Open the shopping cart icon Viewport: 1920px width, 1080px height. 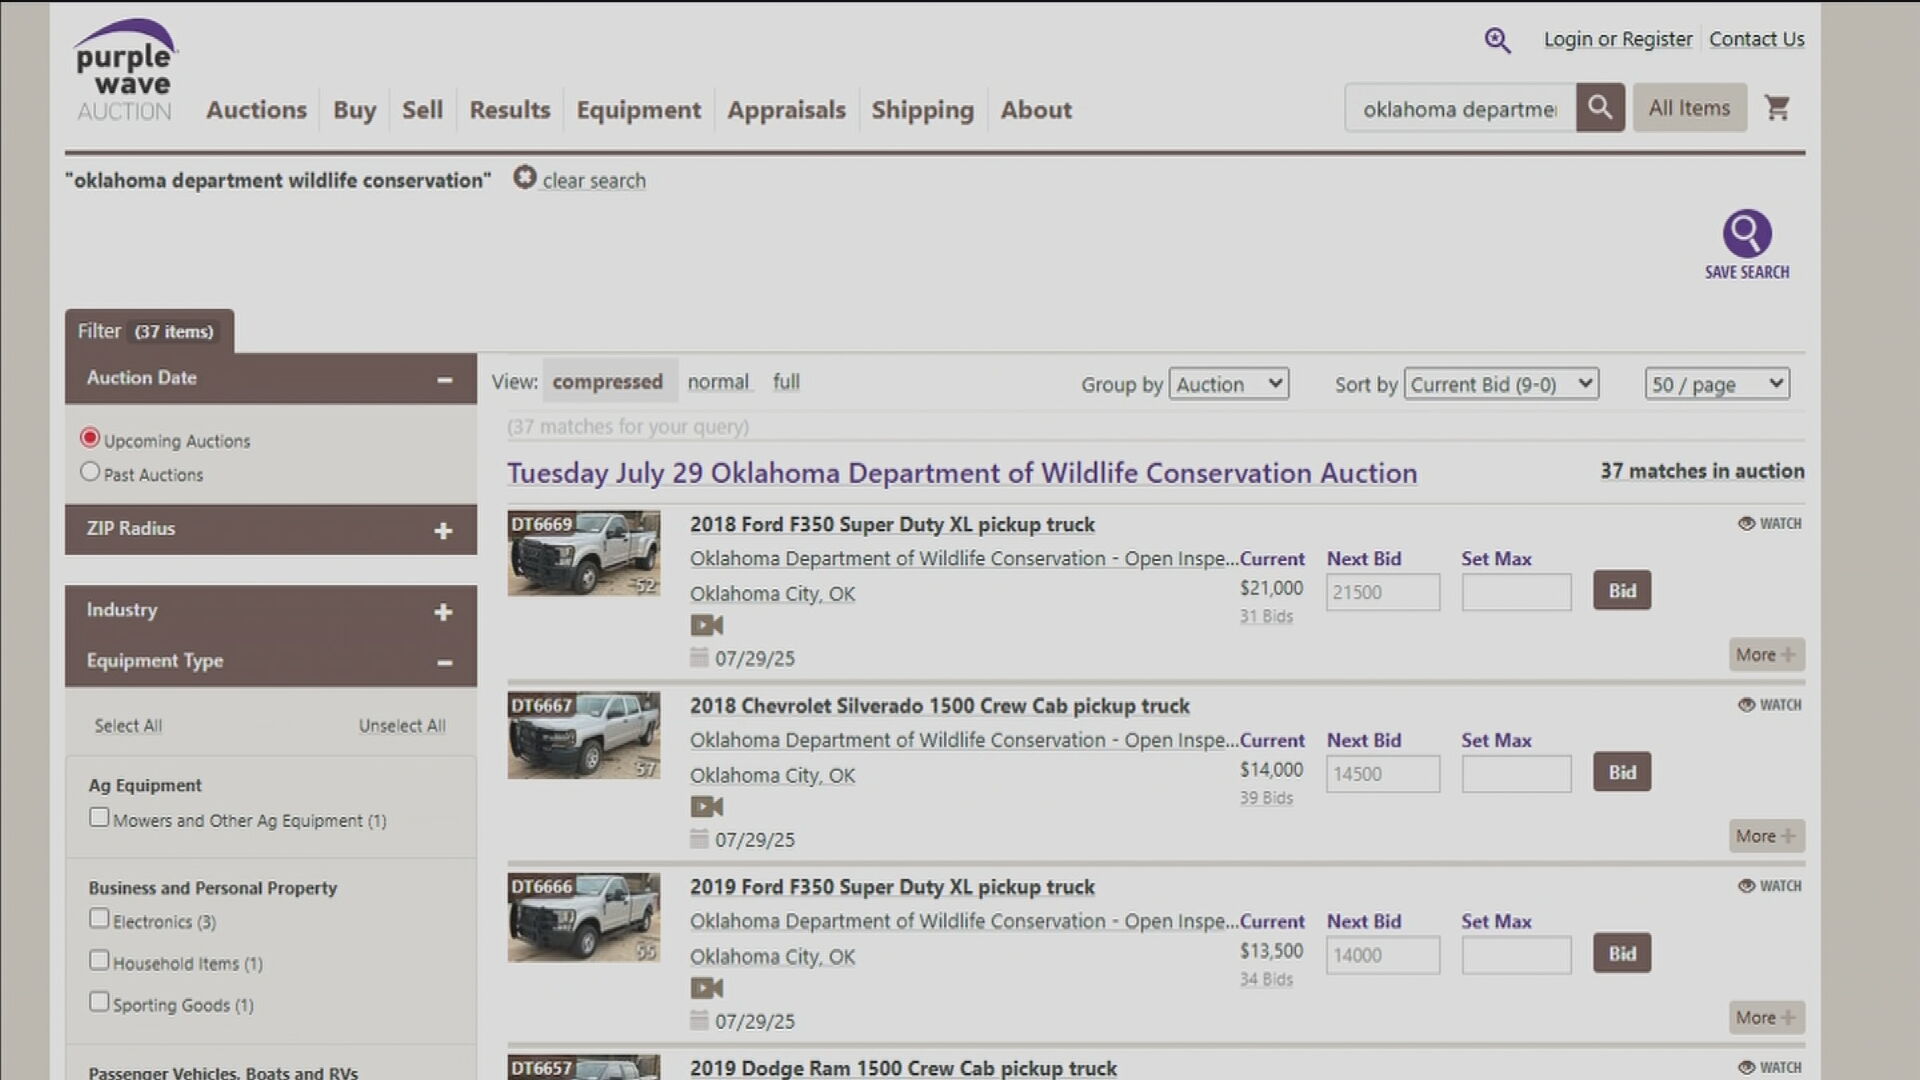[1777, 108]
